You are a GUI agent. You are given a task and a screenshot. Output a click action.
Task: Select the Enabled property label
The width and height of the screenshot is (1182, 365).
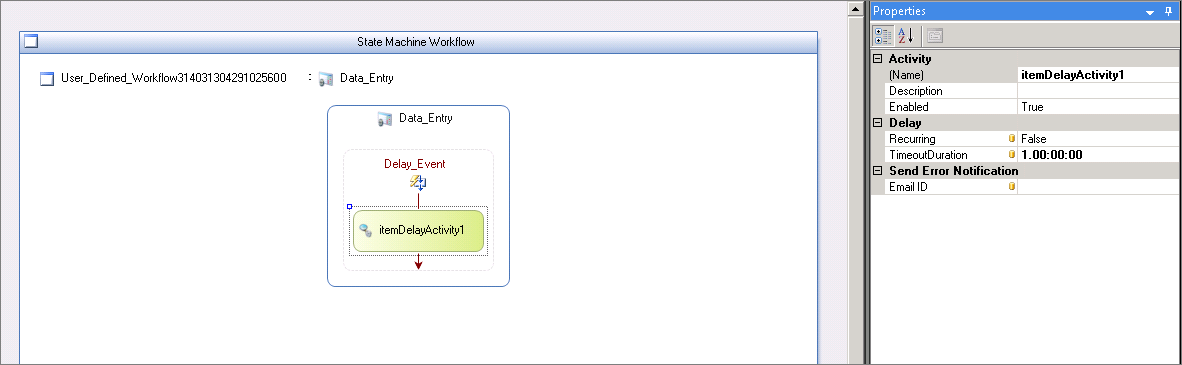point(909,107)
